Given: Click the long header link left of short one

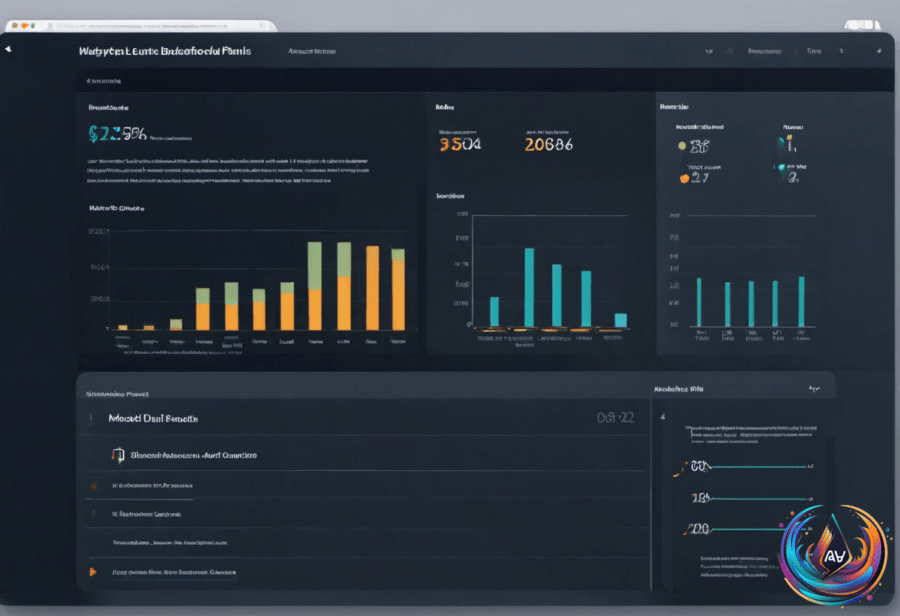Looking at the screenshot, I should [764, 51].
